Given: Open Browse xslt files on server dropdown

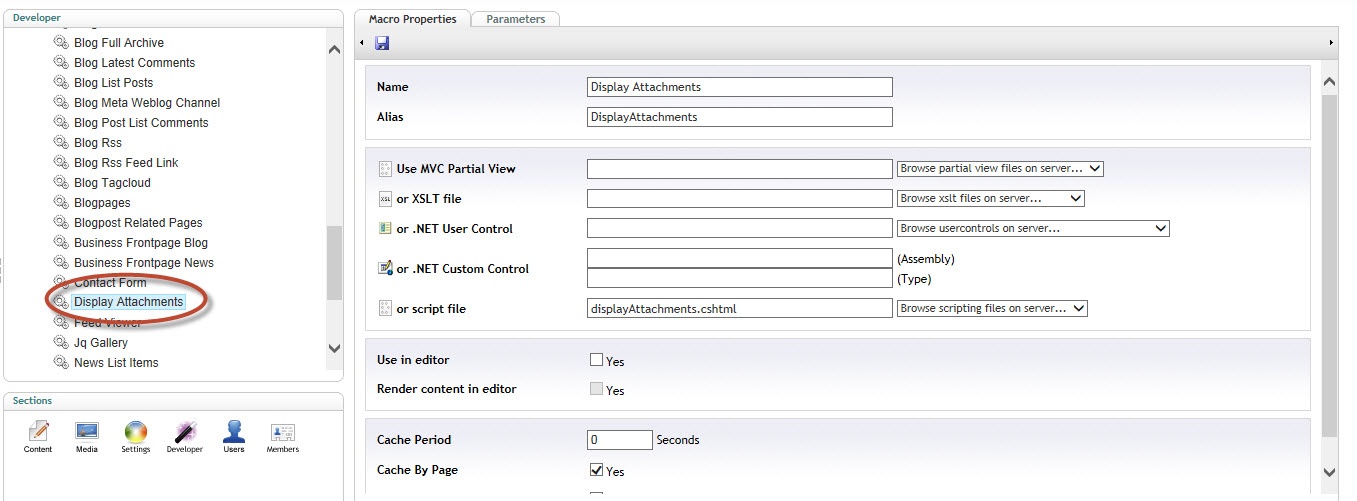Looking at the screenshot, I should (x=991, y=198).
